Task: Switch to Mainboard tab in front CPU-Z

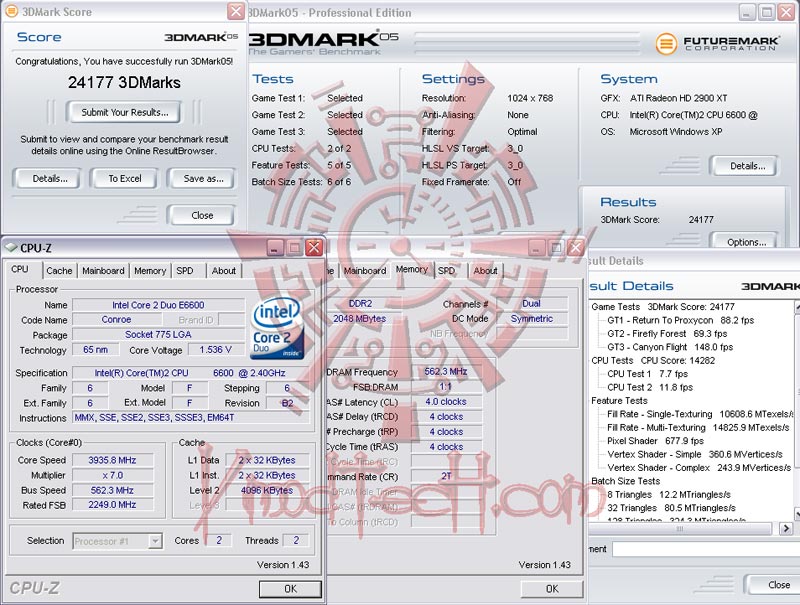Action: pos(103,271)
